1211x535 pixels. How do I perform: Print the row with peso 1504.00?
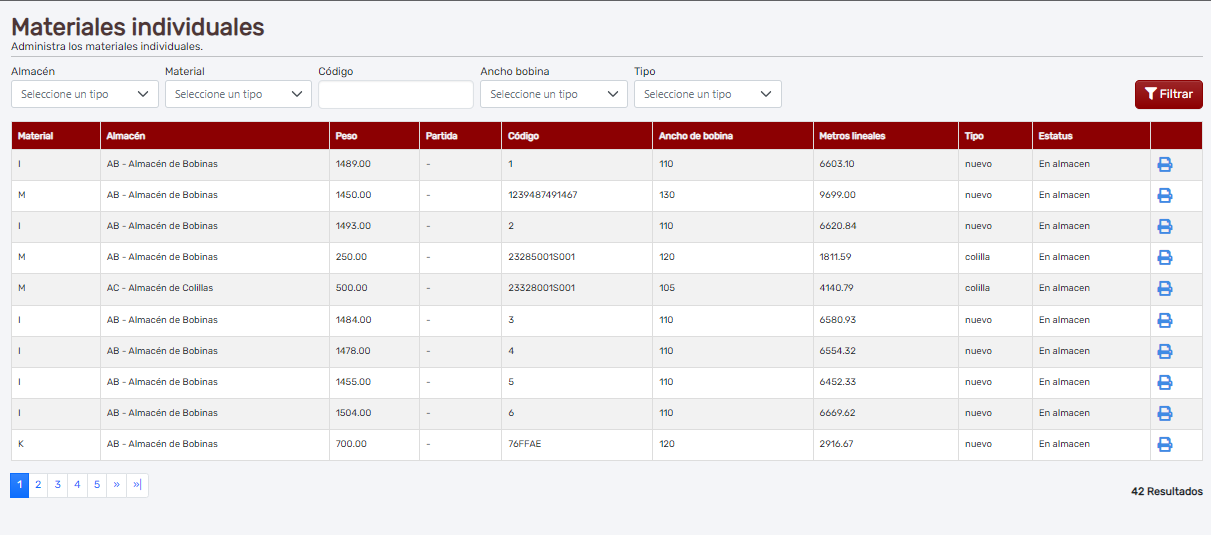[1164, 413]
